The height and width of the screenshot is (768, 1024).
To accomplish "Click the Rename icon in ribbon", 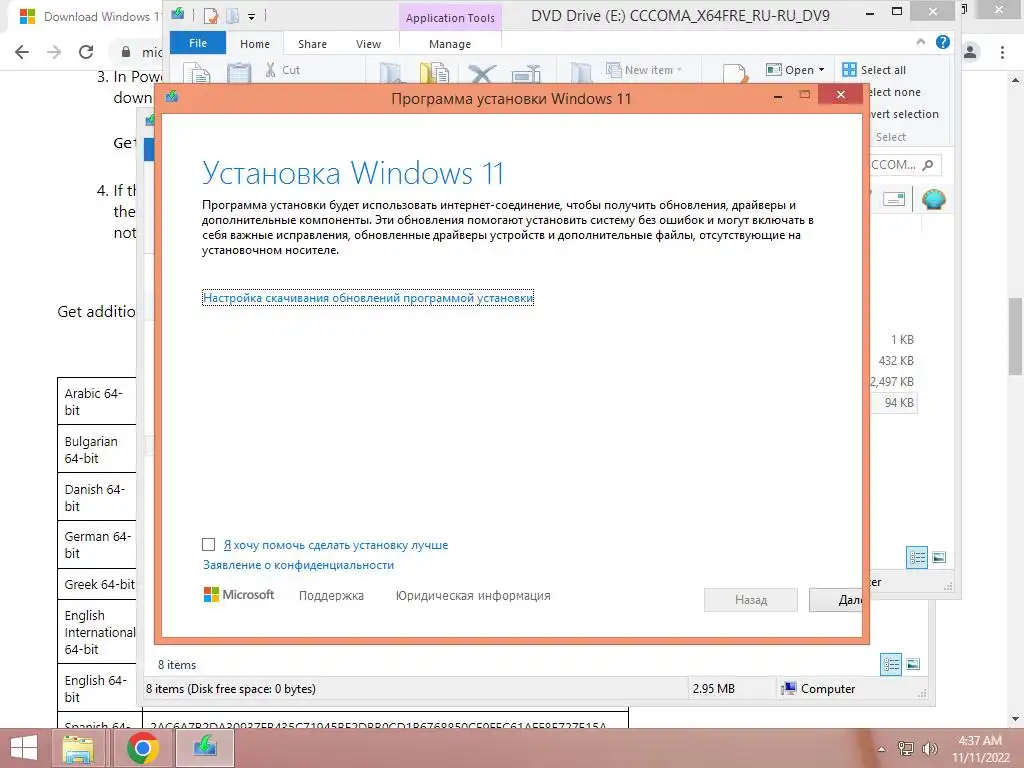I will (526, 73).
